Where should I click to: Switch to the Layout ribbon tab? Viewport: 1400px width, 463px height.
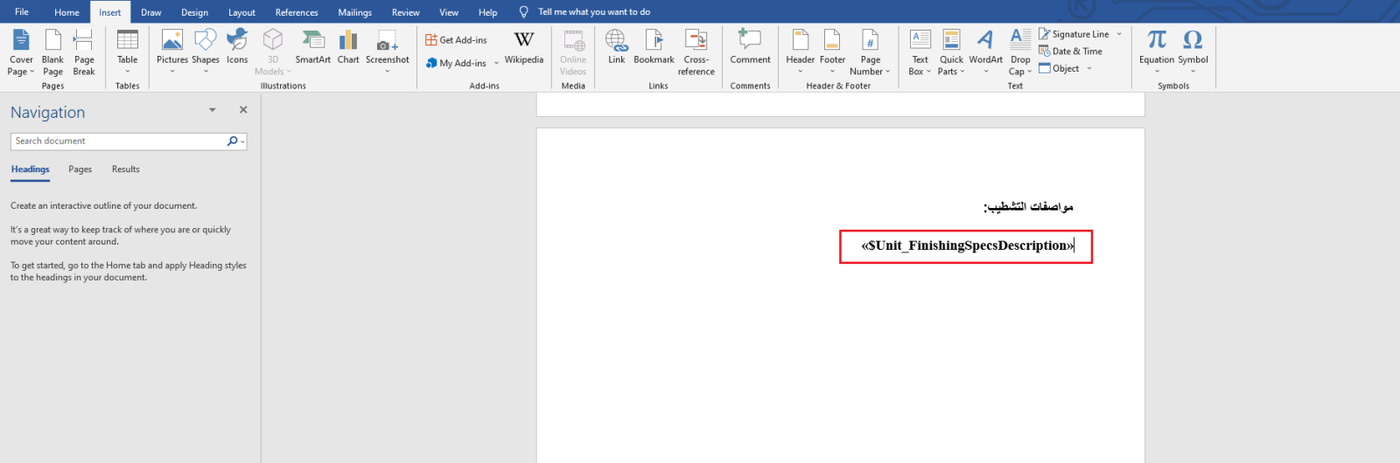coord(241,12)
